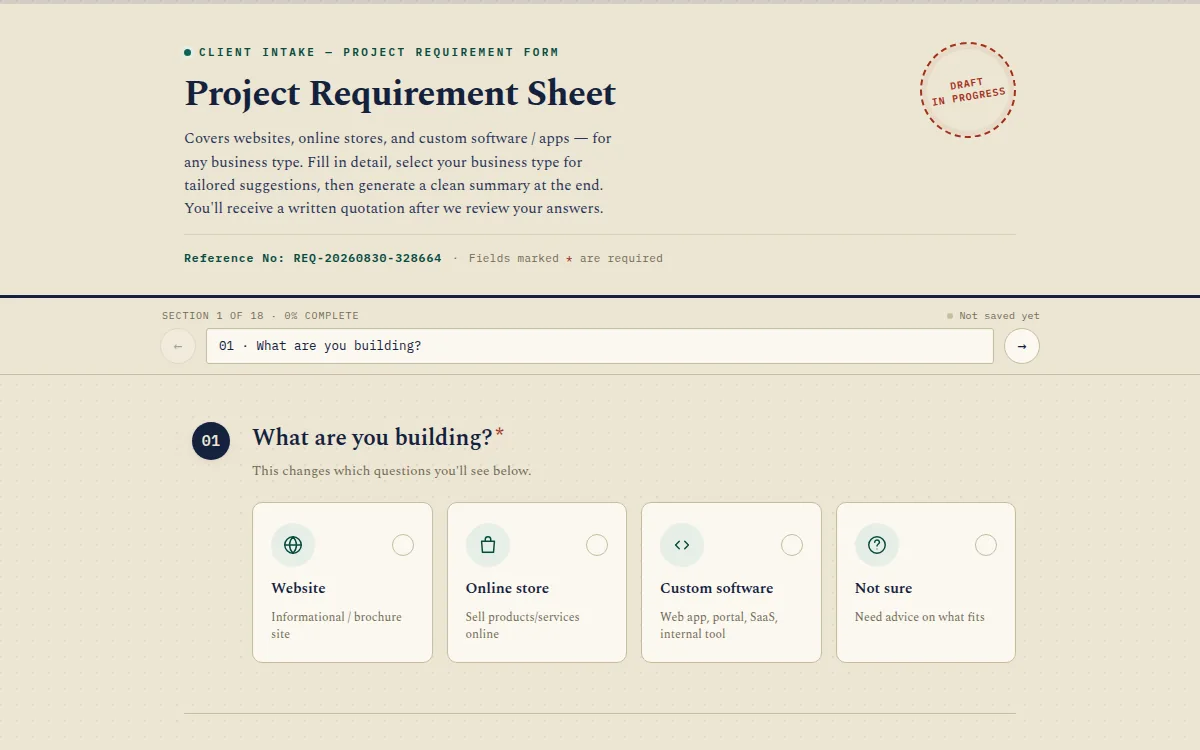This screenshot has width=1200, height=750.
Task: Click the globe icon on Website card
Action: point(293,545)
